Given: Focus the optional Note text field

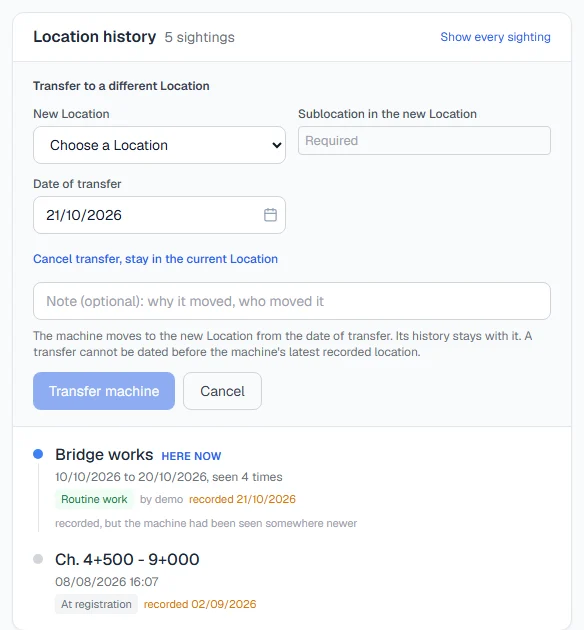Looking at the screenshot, I should (292, 301).
